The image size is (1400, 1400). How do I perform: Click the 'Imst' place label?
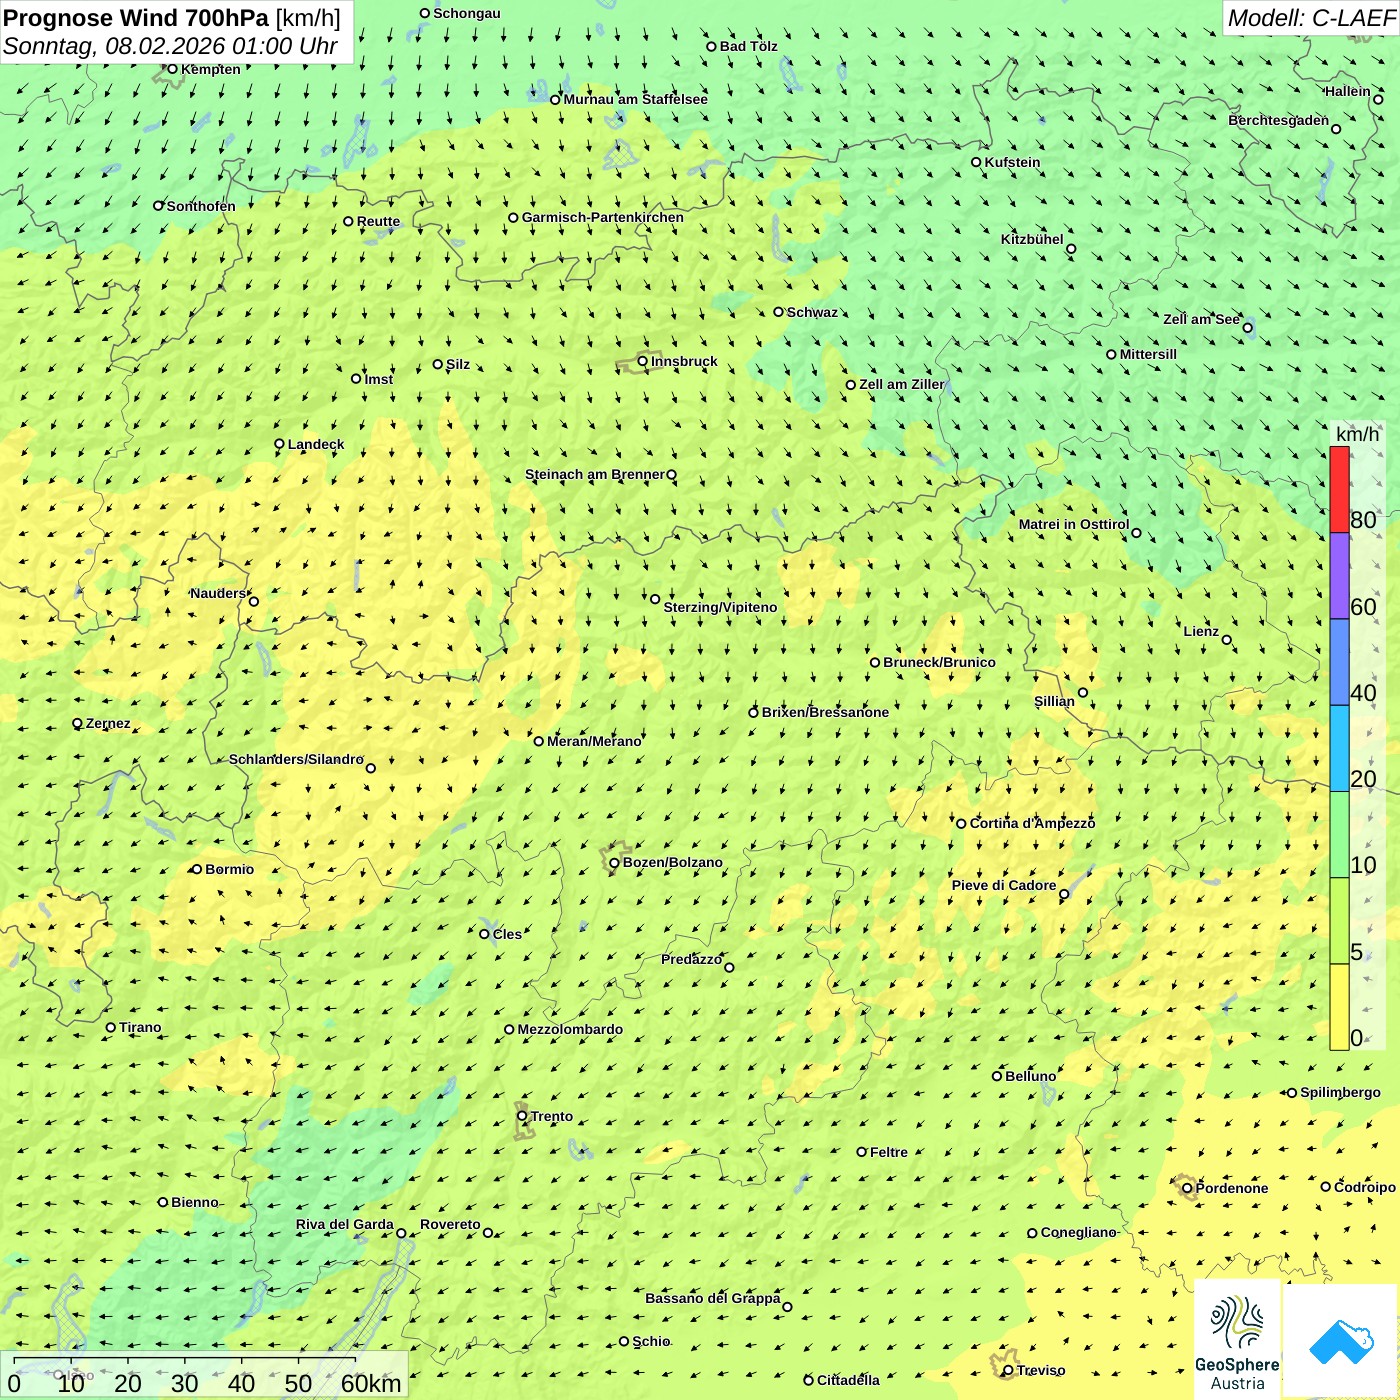pos(379,379)
